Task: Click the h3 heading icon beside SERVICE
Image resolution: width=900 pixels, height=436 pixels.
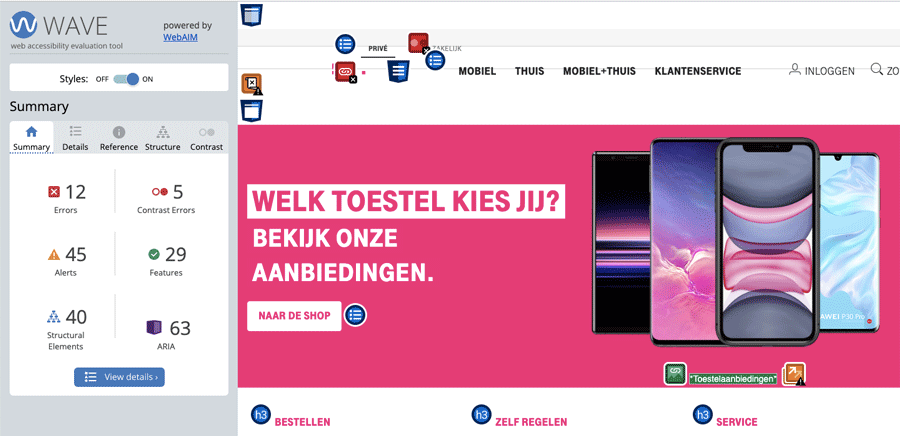Action: (x=703, y=415)
